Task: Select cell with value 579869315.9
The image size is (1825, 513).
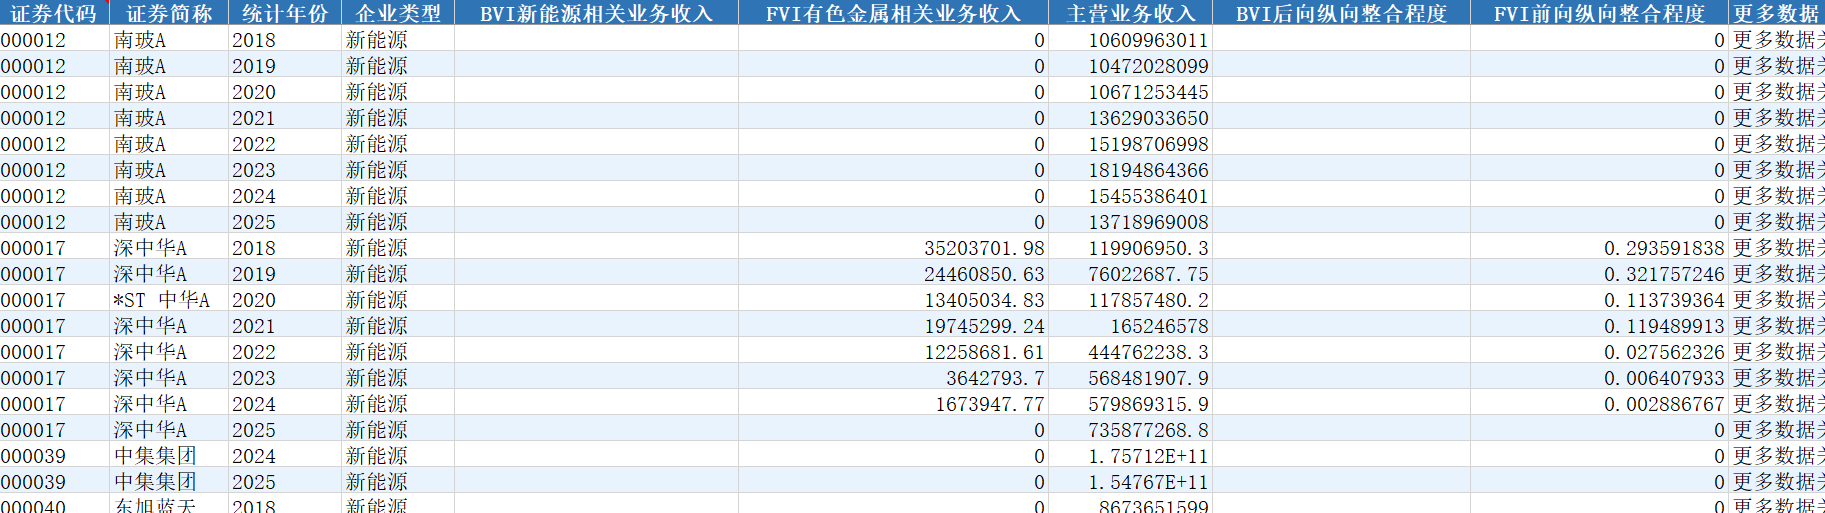Action: pos(1130,404)
